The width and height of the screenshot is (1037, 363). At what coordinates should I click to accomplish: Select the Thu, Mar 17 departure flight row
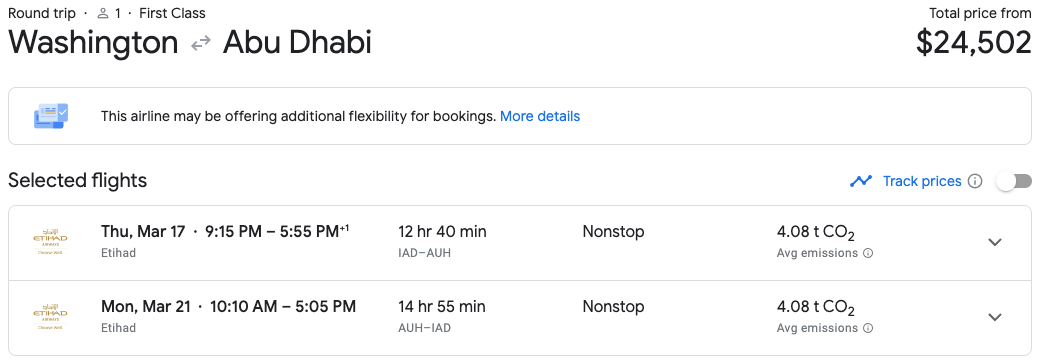point(519,243)
